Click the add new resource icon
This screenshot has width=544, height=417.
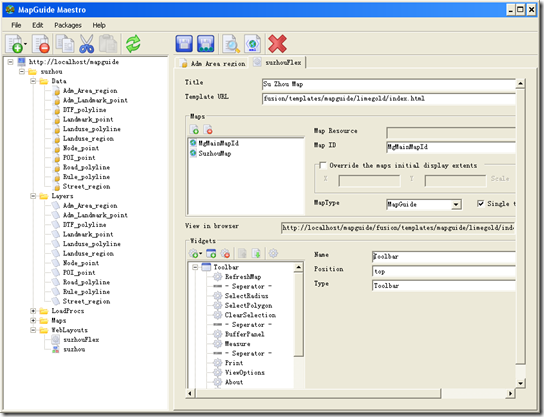(15, 44)
